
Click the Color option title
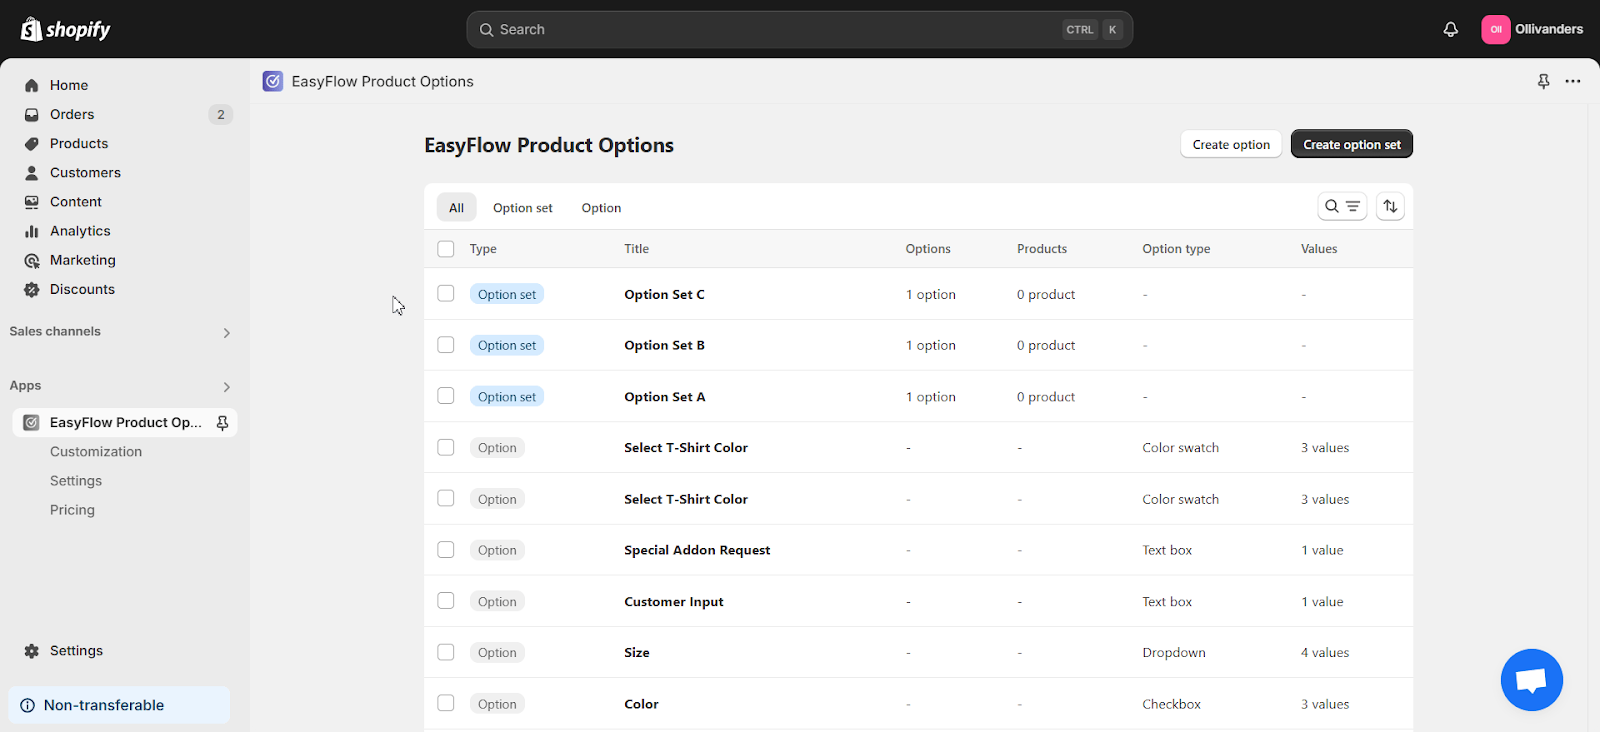click(641, 704)
